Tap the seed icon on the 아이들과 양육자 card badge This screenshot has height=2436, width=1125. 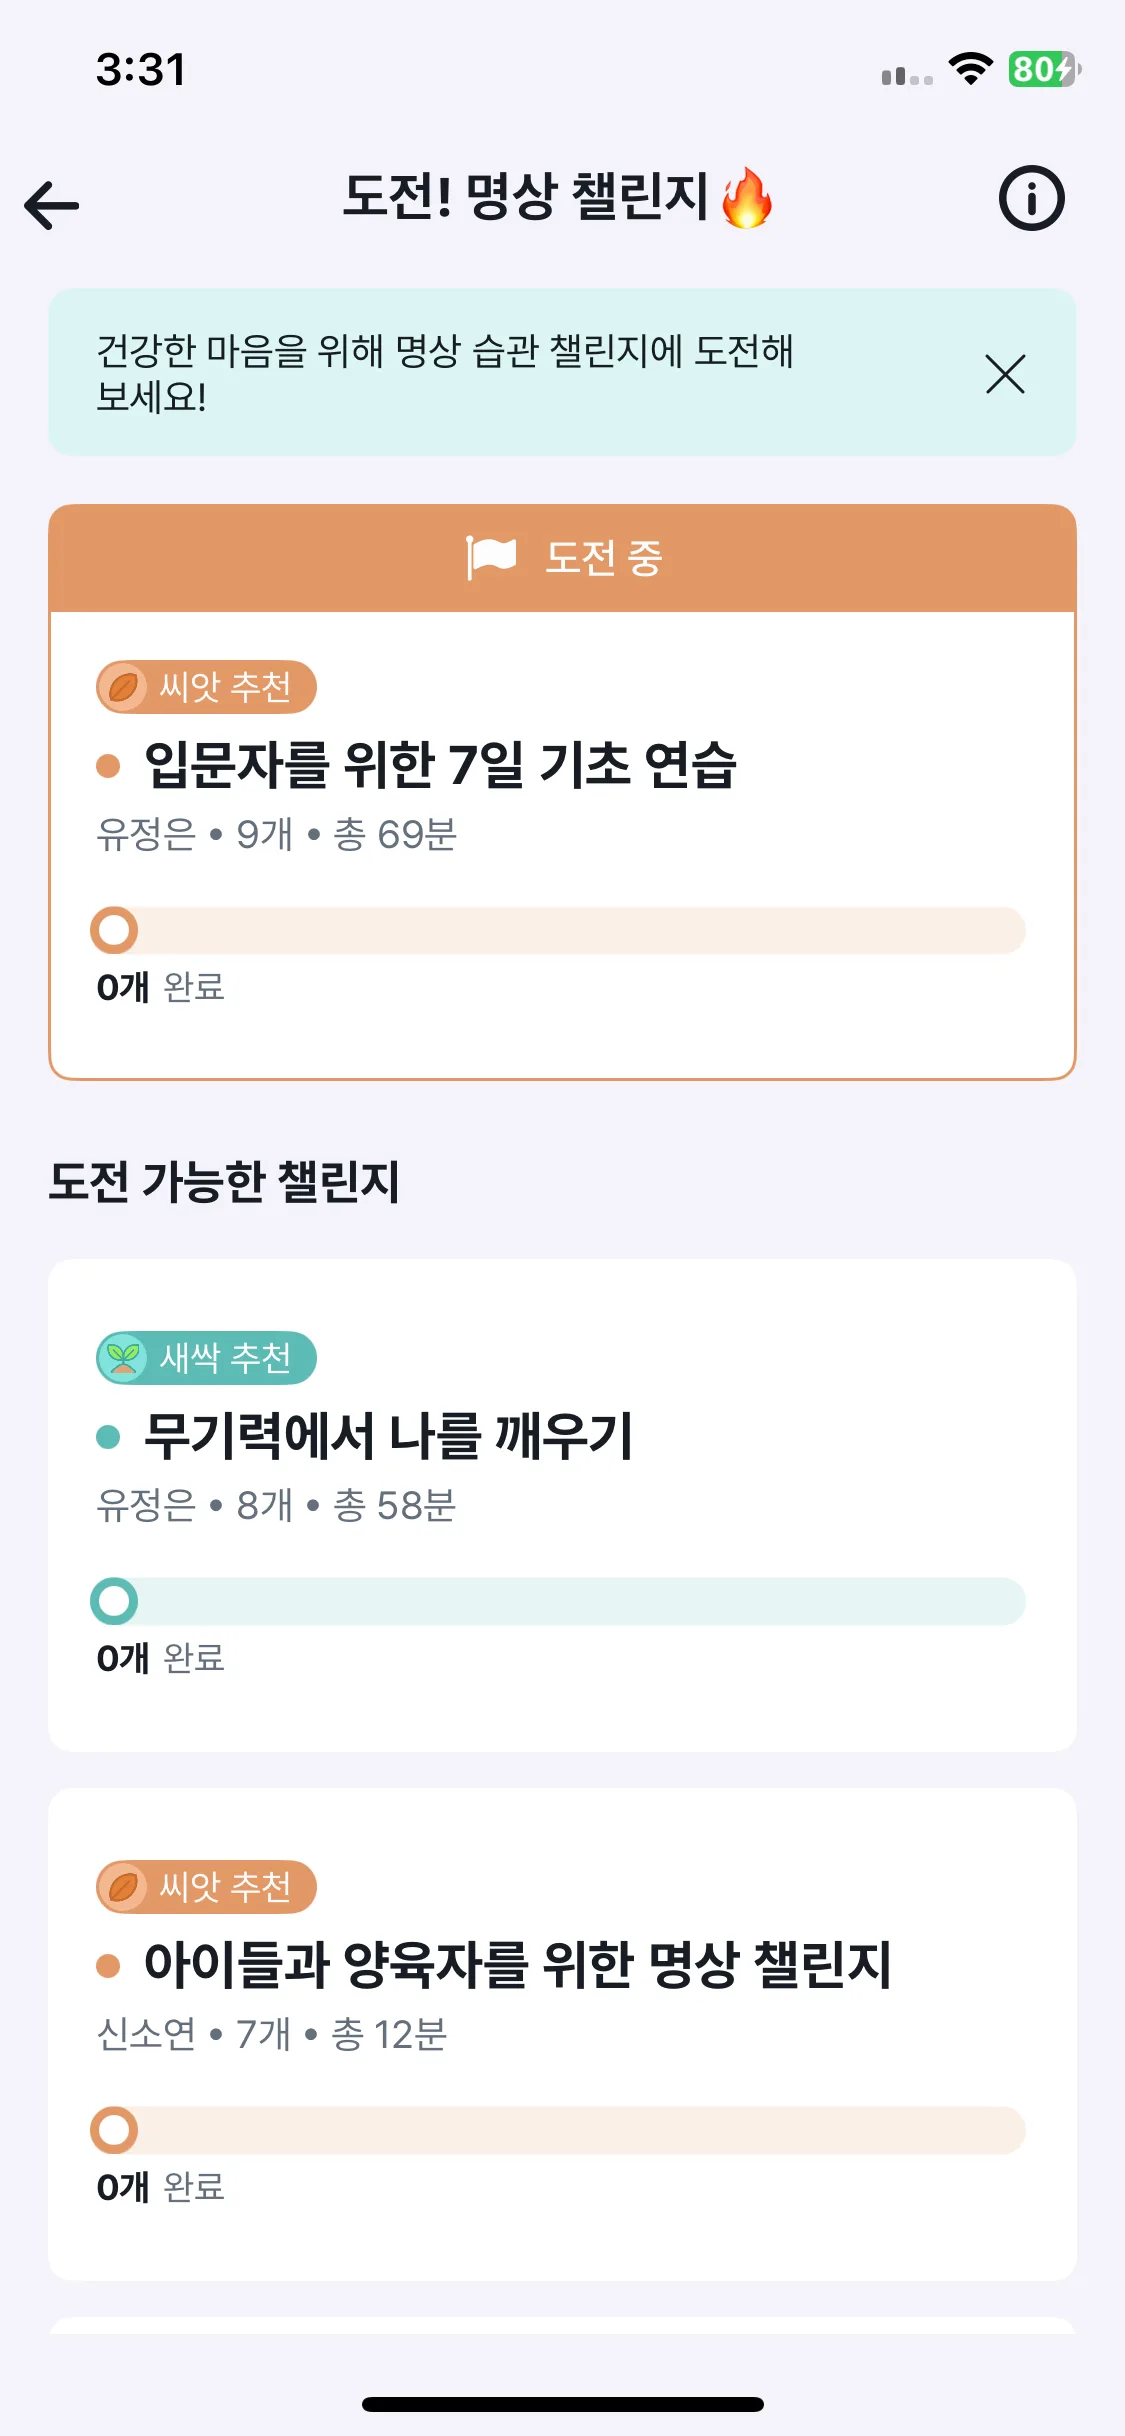(x=123, y=1887)
